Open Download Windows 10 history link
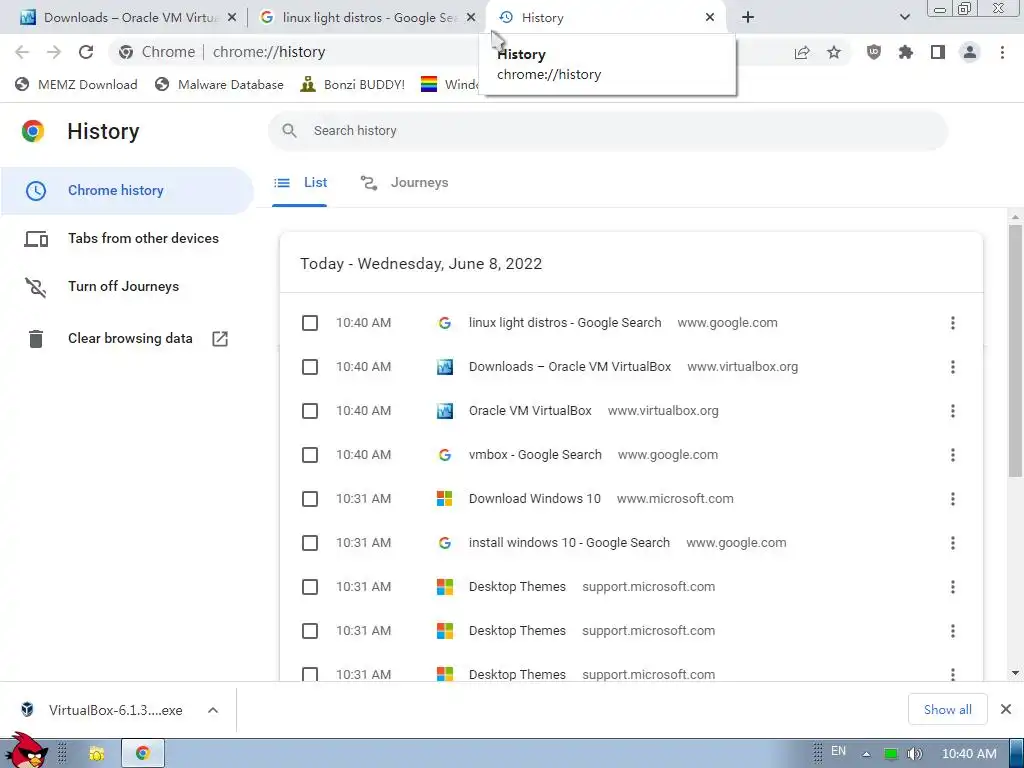Screen dimensions: 1024x768 [x=535, y=499]
